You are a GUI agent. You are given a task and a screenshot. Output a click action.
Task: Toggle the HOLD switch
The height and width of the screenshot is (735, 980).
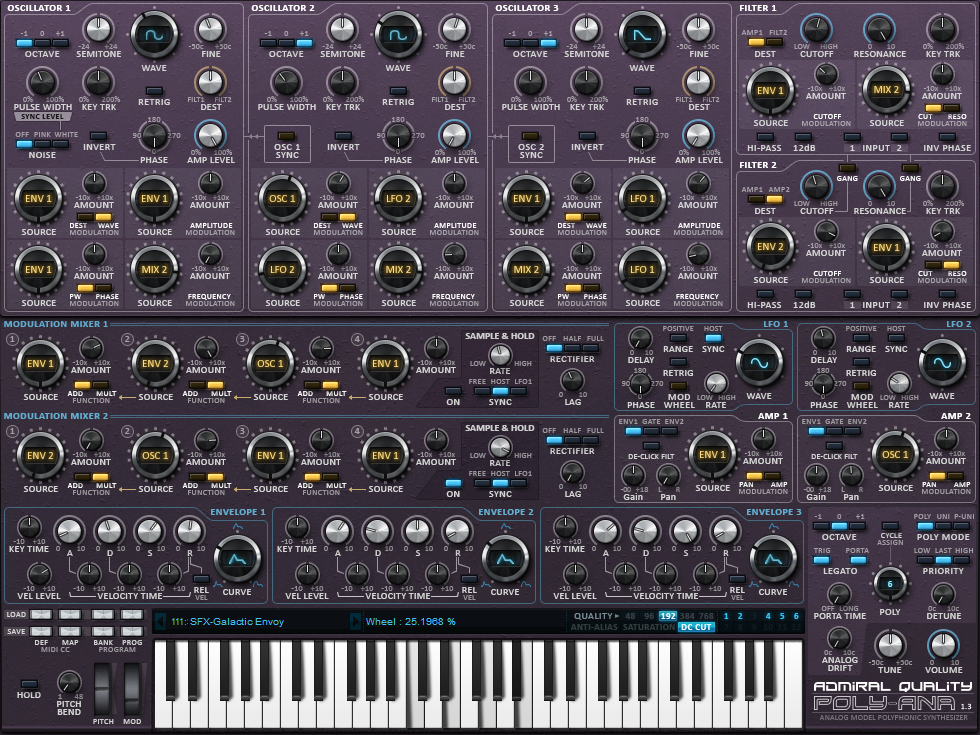pos(29,684)
